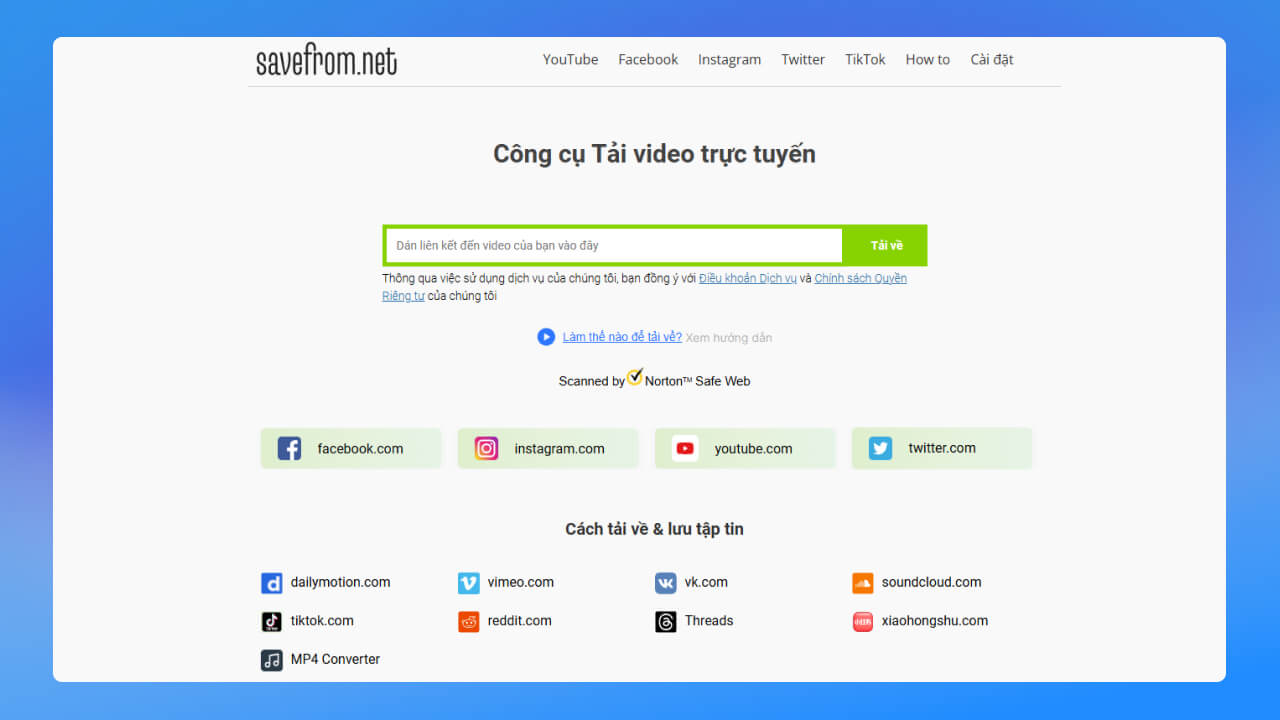
Task: Open the How to menu item
Action: (x=927, y=60)
